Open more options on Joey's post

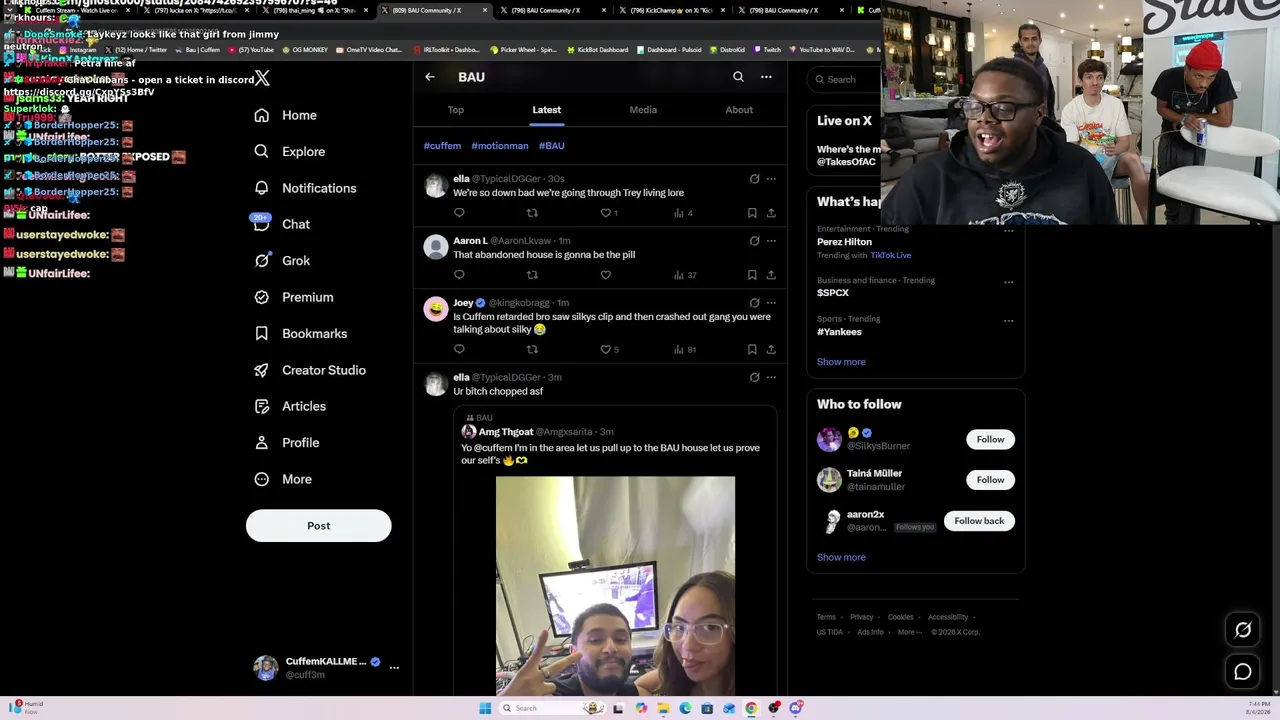[771, 303]
